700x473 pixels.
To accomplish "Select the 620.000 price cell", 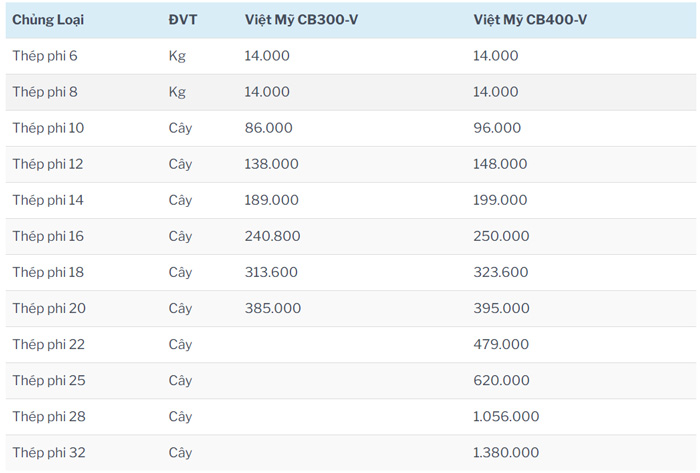I will [x=499, y=380].
